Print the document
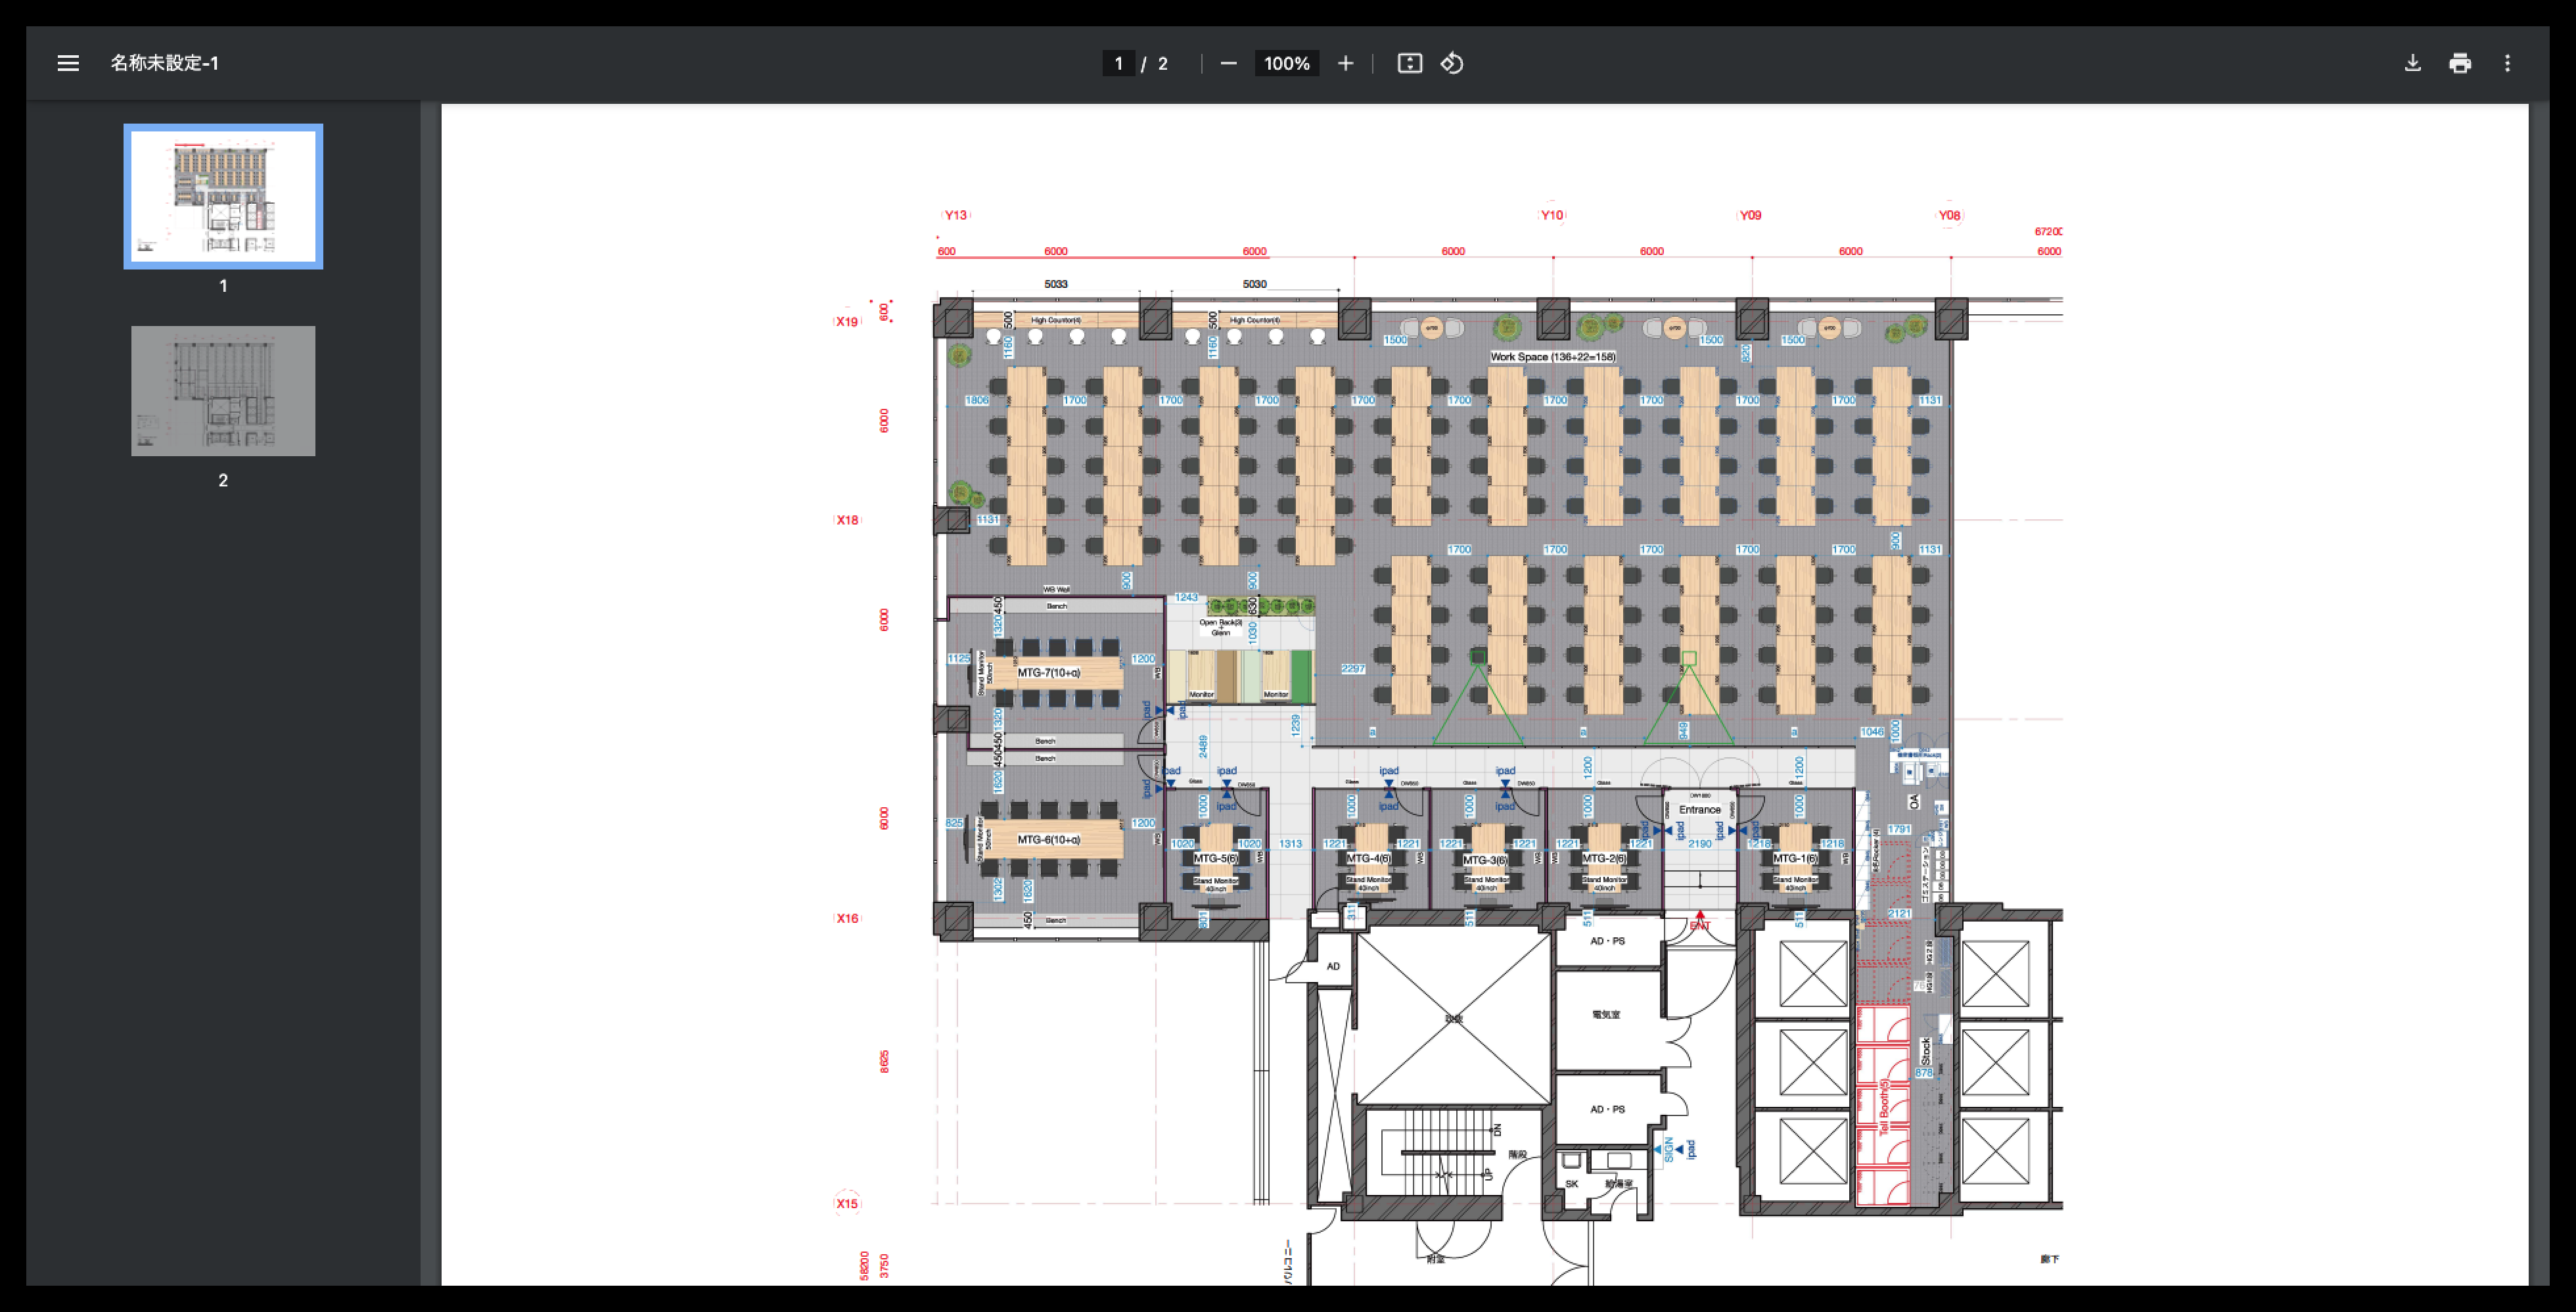 click(2459, 63)
